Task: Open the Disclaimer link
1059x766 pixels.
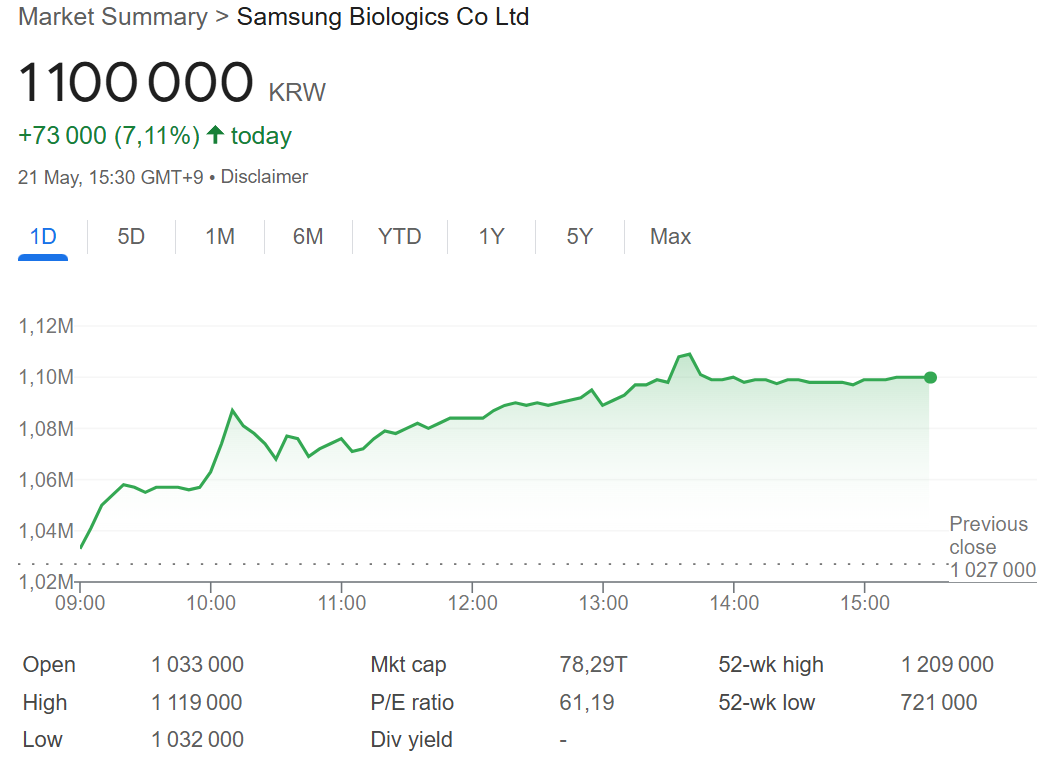Action: coord(264,177)
